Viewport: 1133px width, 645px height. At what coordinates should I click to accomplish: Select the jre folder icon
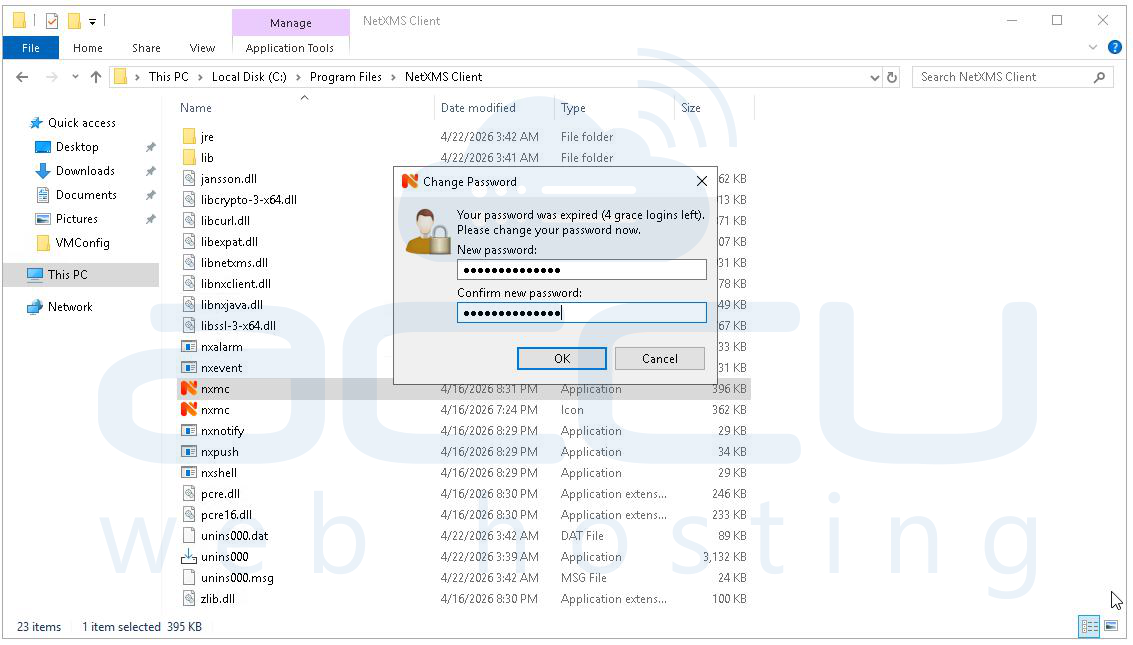189,137
